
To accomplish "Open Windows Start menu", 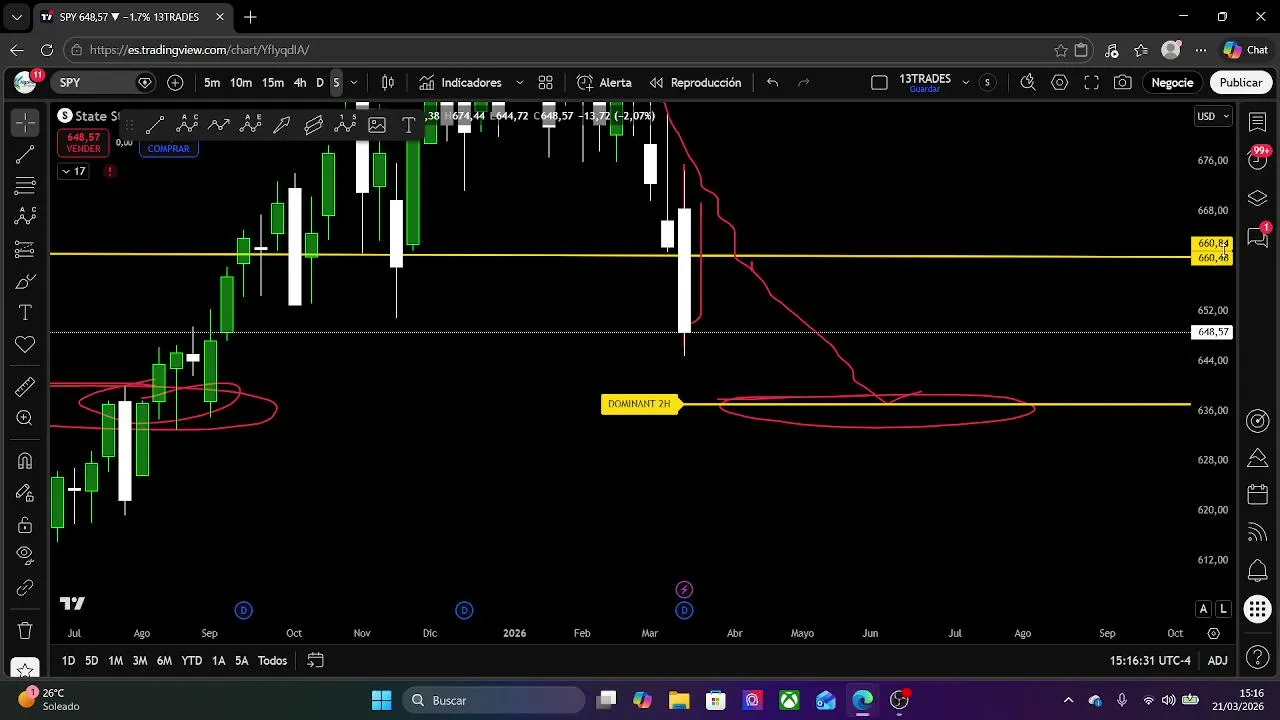I will (x=381, y=700).
